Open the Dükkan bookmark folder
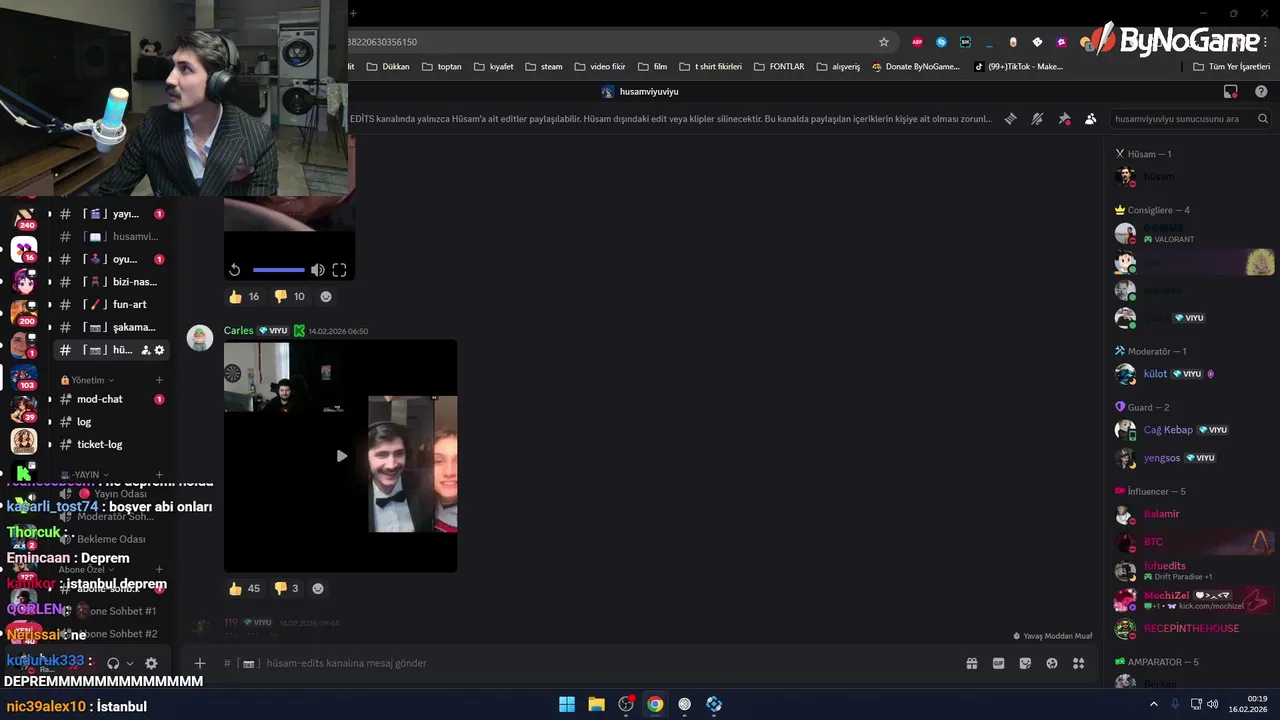Viewport: 1280px width, 720px height. click(388, 67)
